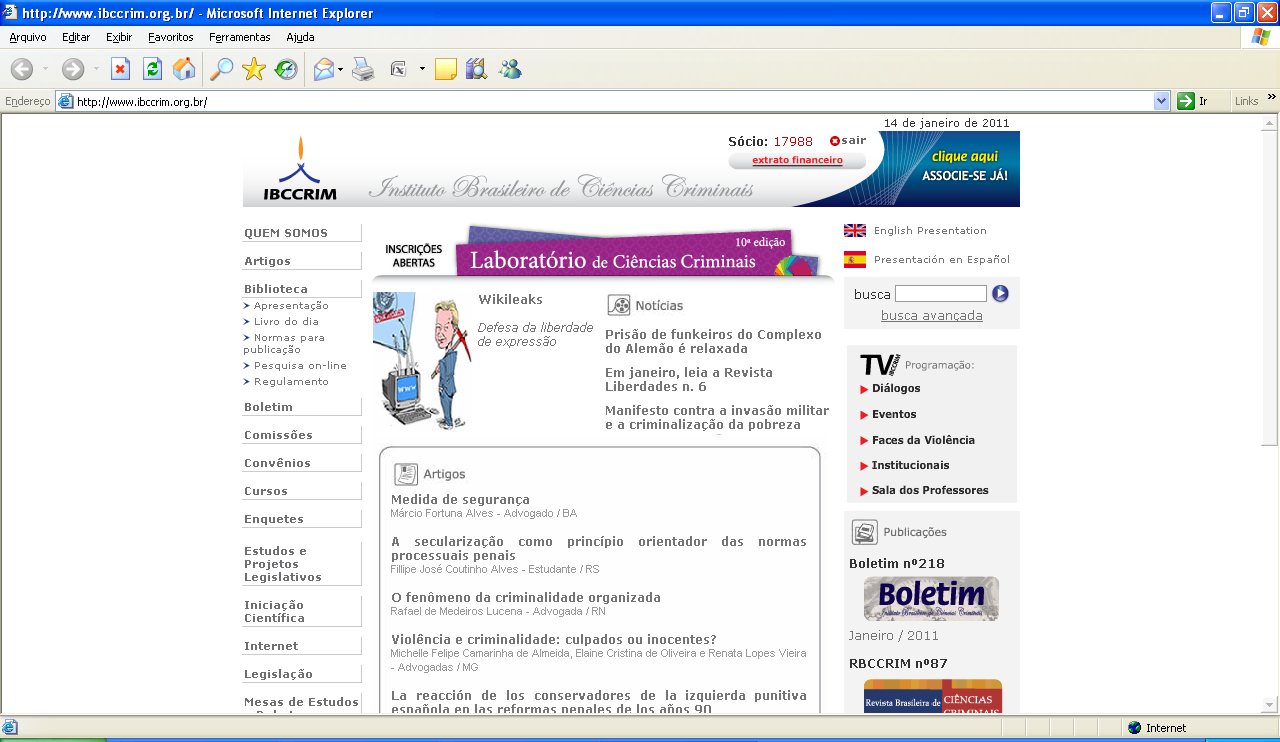Open the address bar URL dropdown
This screenshot has width=1280, height=742.
coord(1161,101)
